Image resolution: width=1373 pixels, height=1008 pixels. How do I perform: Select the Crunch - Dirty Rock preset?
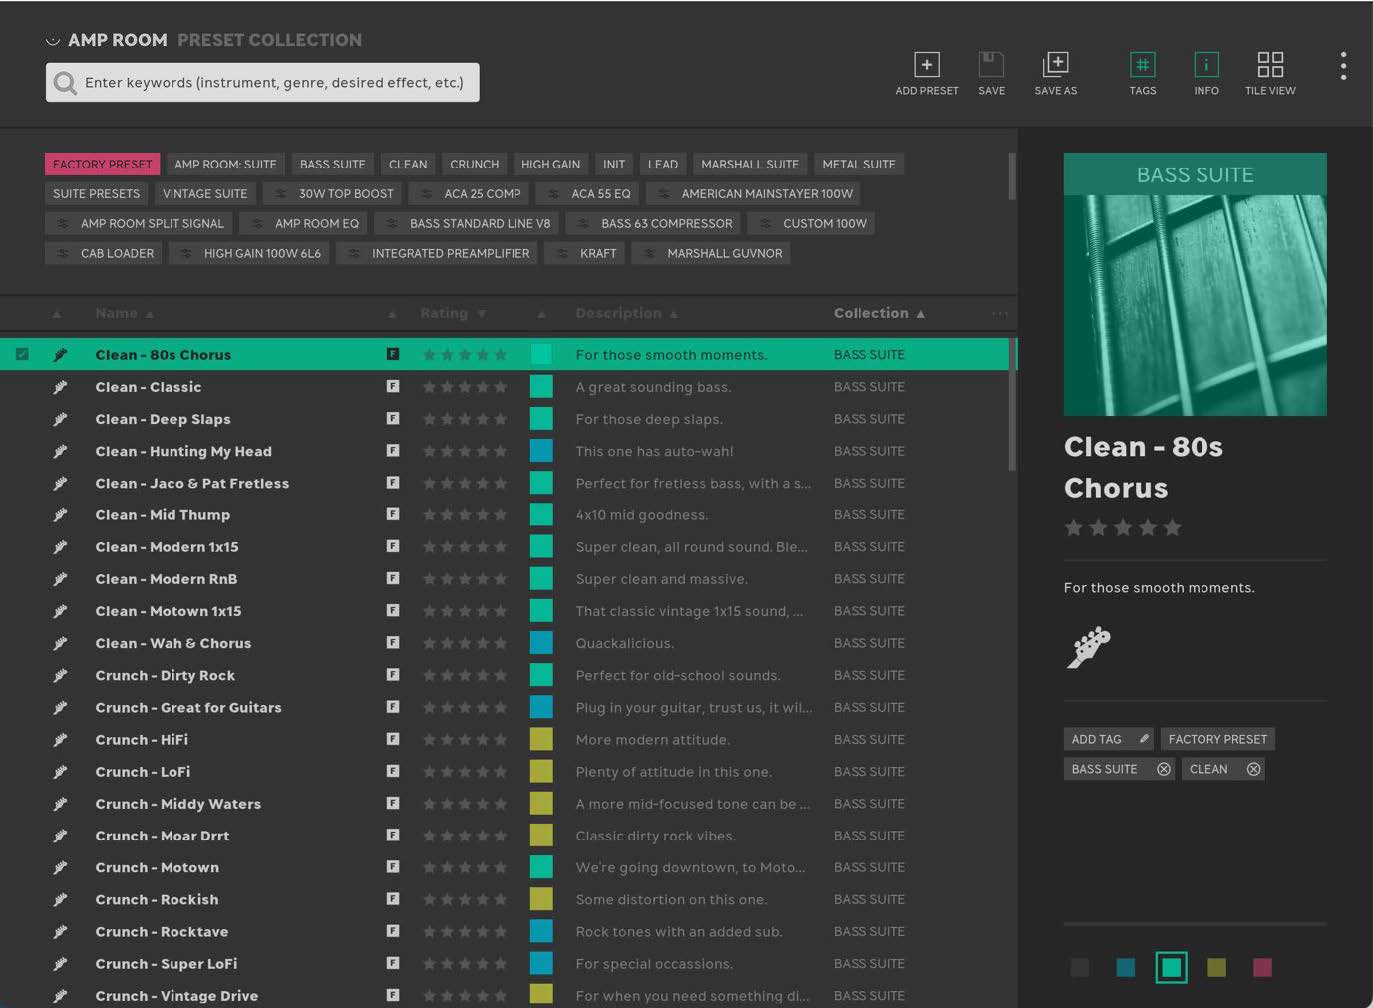tap(165, 675)
